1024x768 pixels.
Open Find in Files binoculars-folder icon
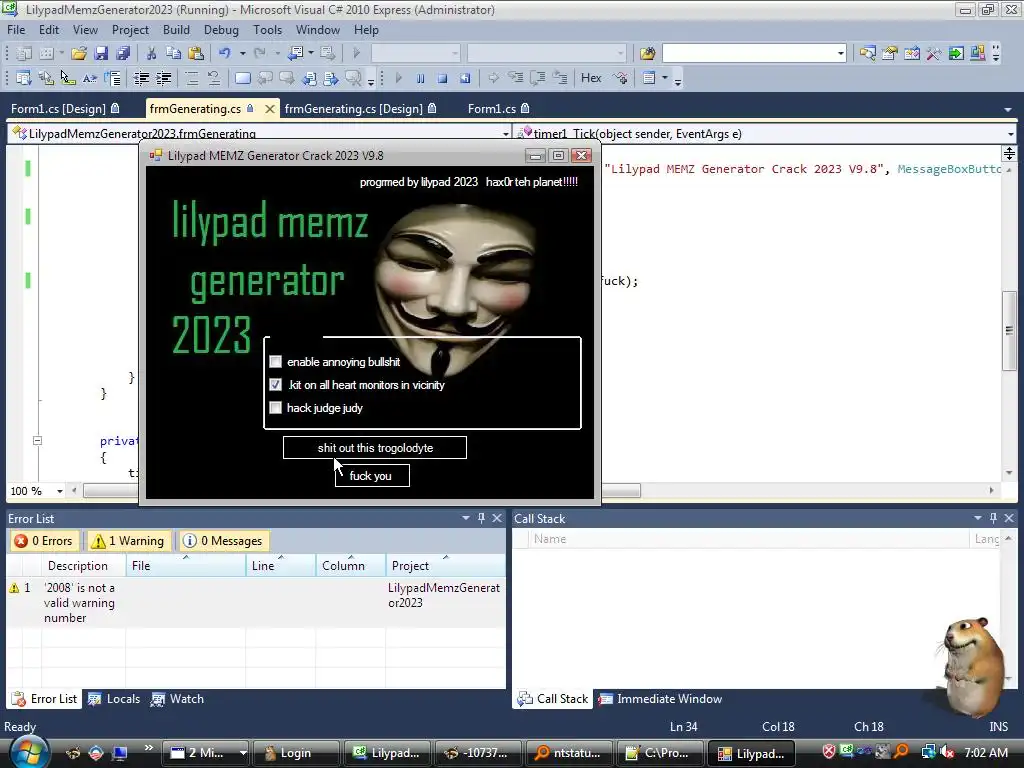[x=647, y=54]
